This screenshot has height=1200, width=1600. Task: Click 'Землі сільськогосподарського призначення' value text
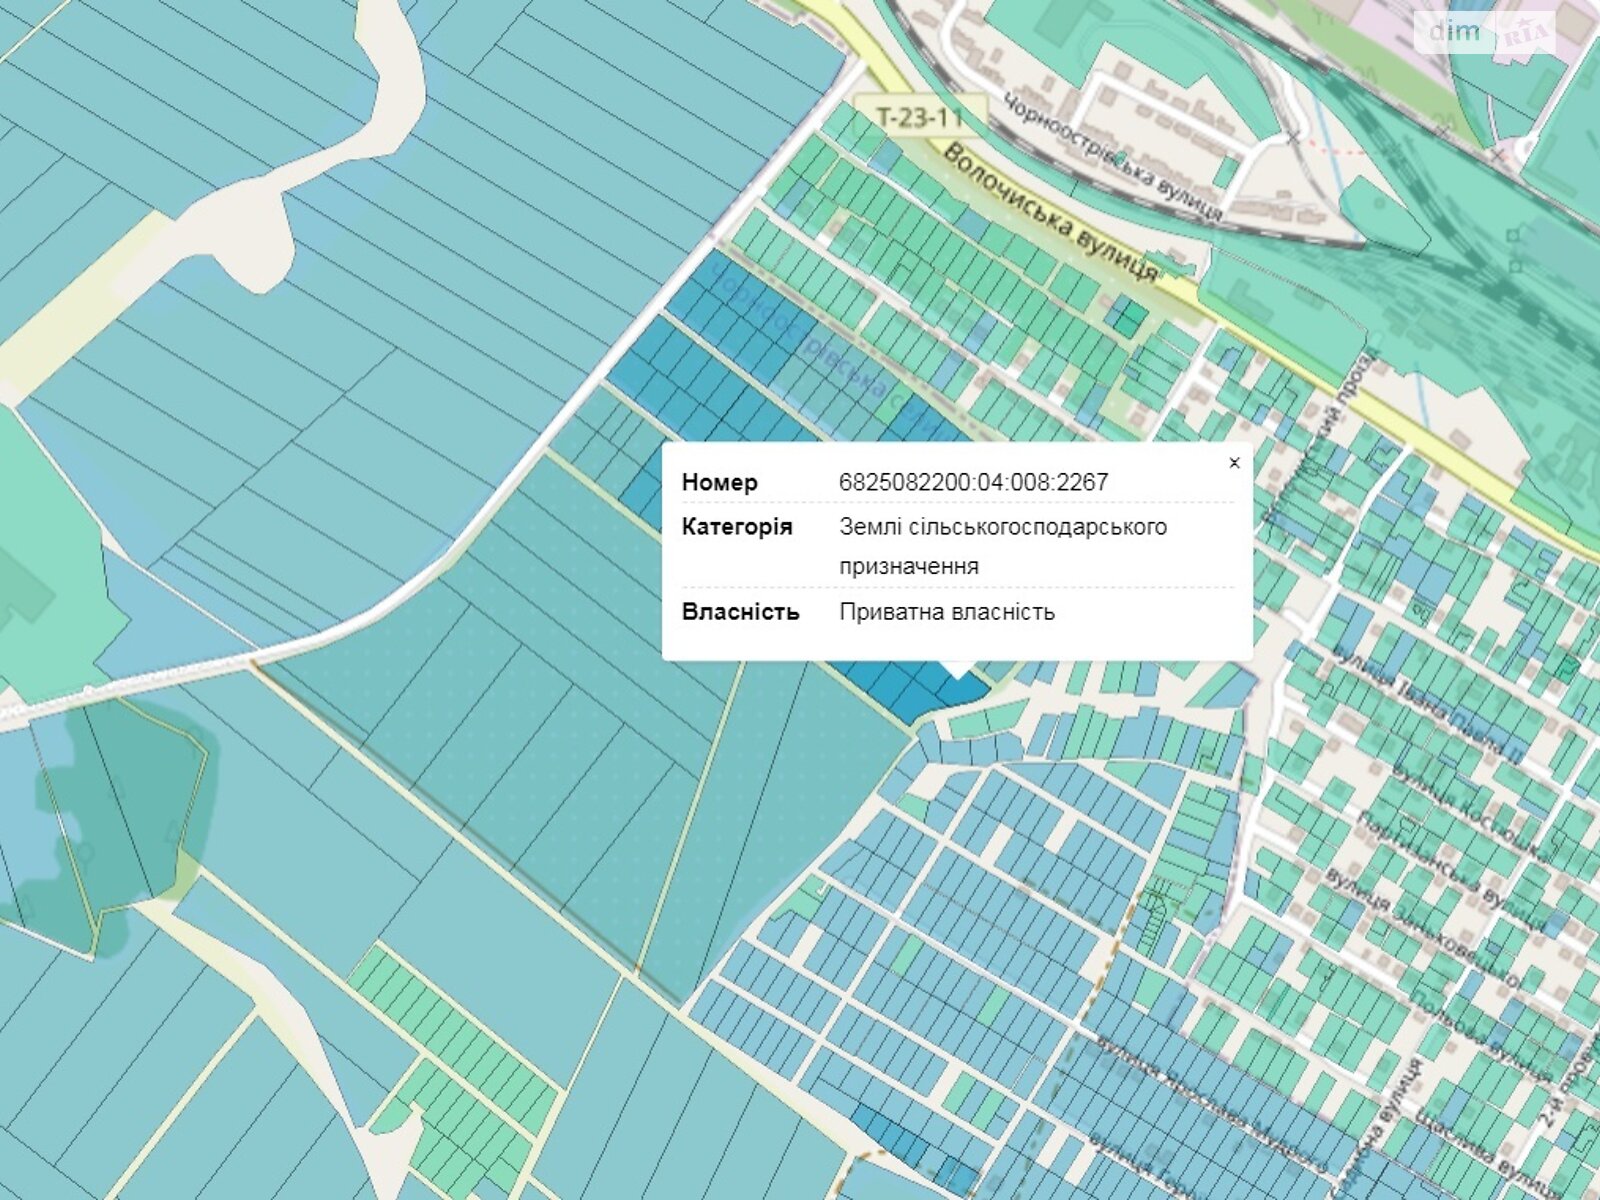(1003, 546)
